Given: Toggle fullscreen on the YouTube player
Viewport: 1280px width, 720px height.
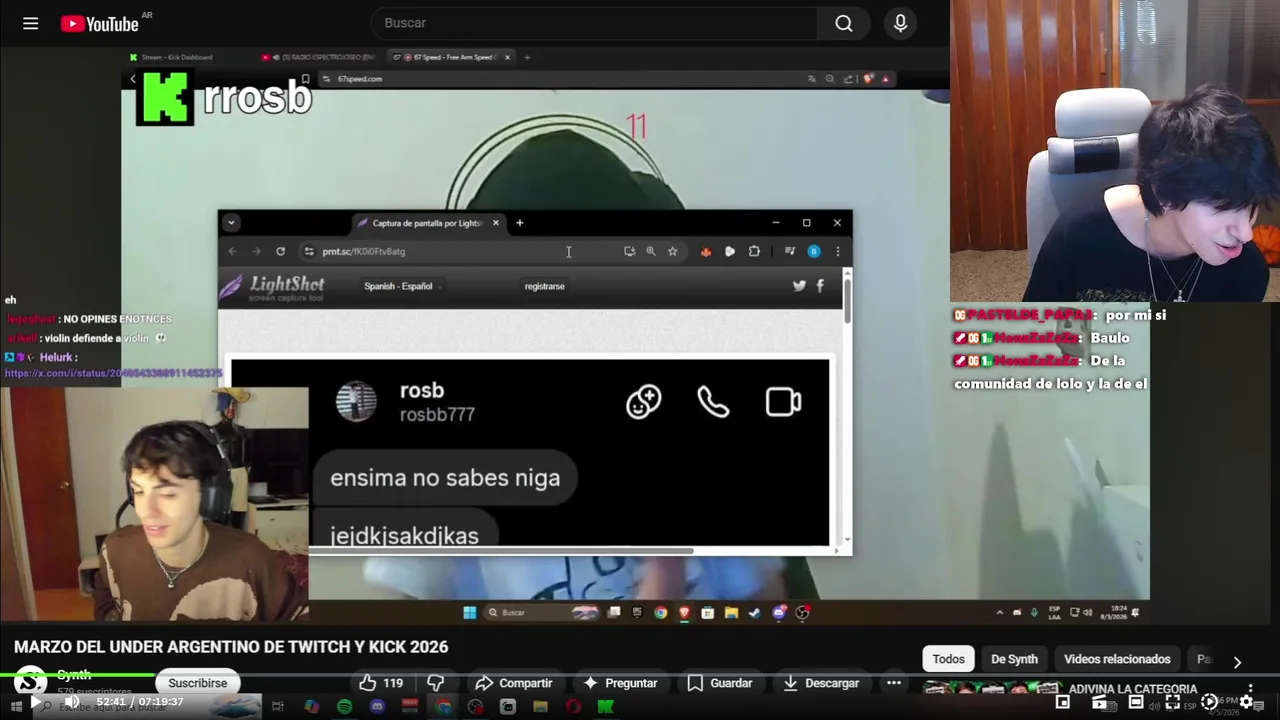Looking at the screenshot, I should (1172, 702).
